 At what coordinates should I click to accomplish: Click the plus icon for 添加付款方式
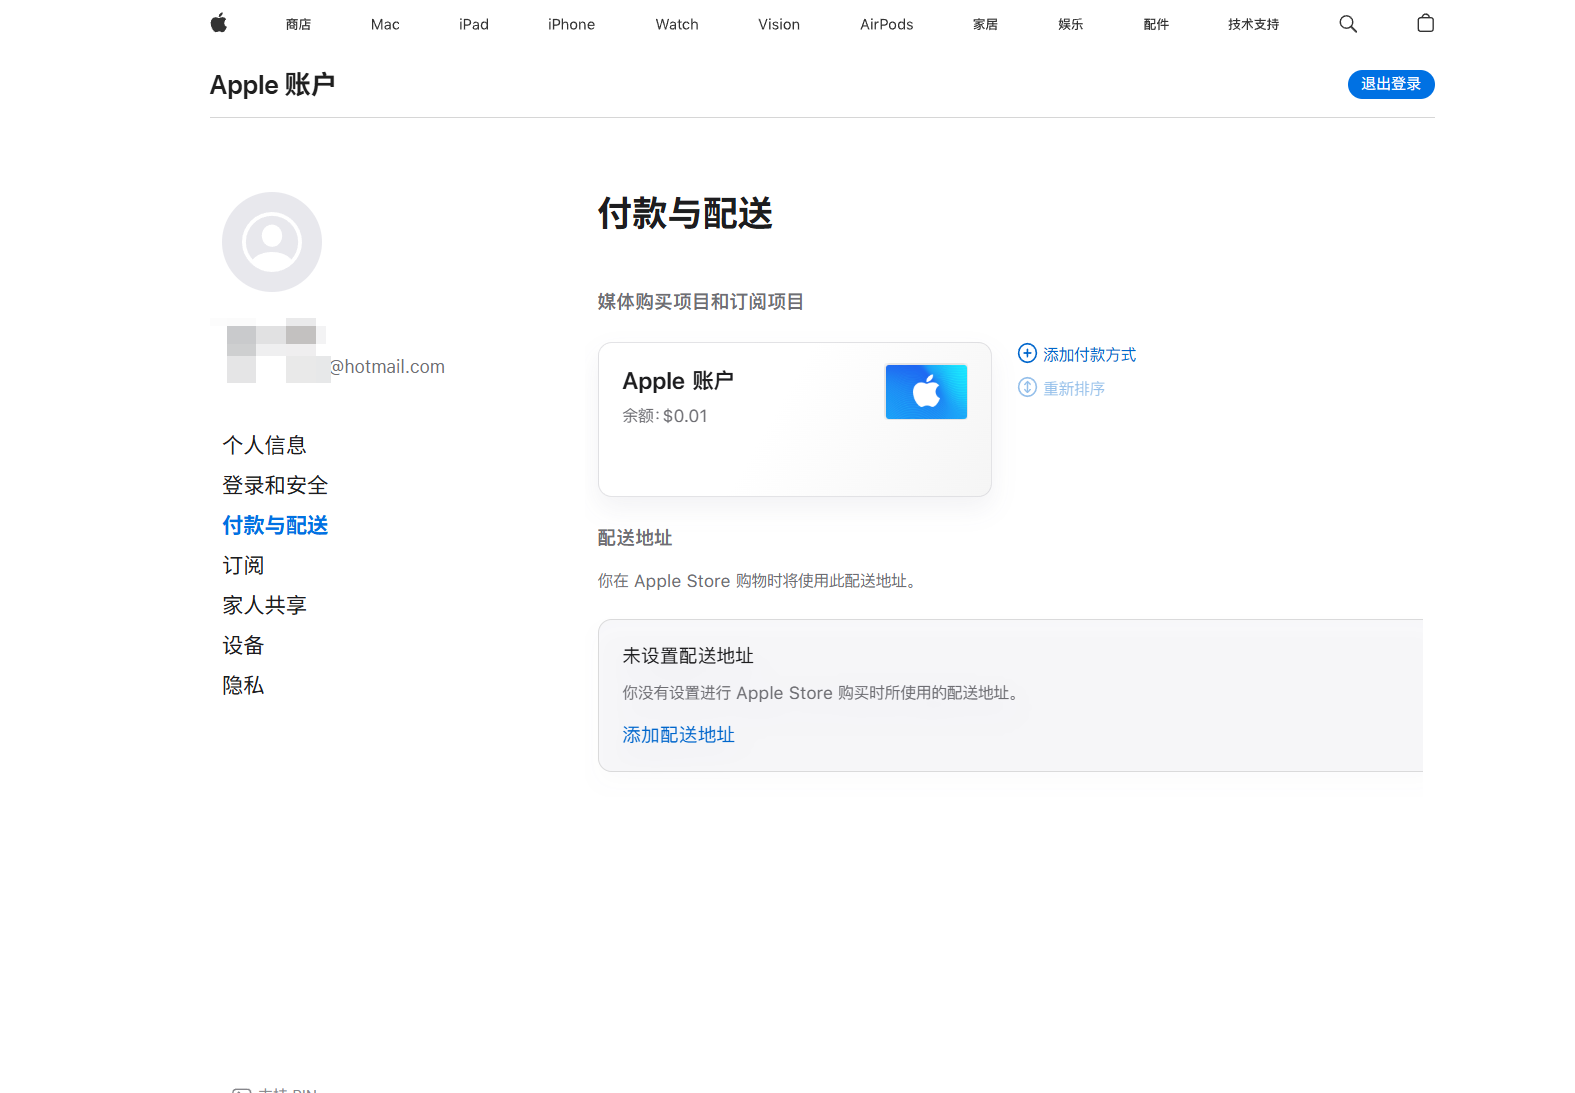[1027, 353]
